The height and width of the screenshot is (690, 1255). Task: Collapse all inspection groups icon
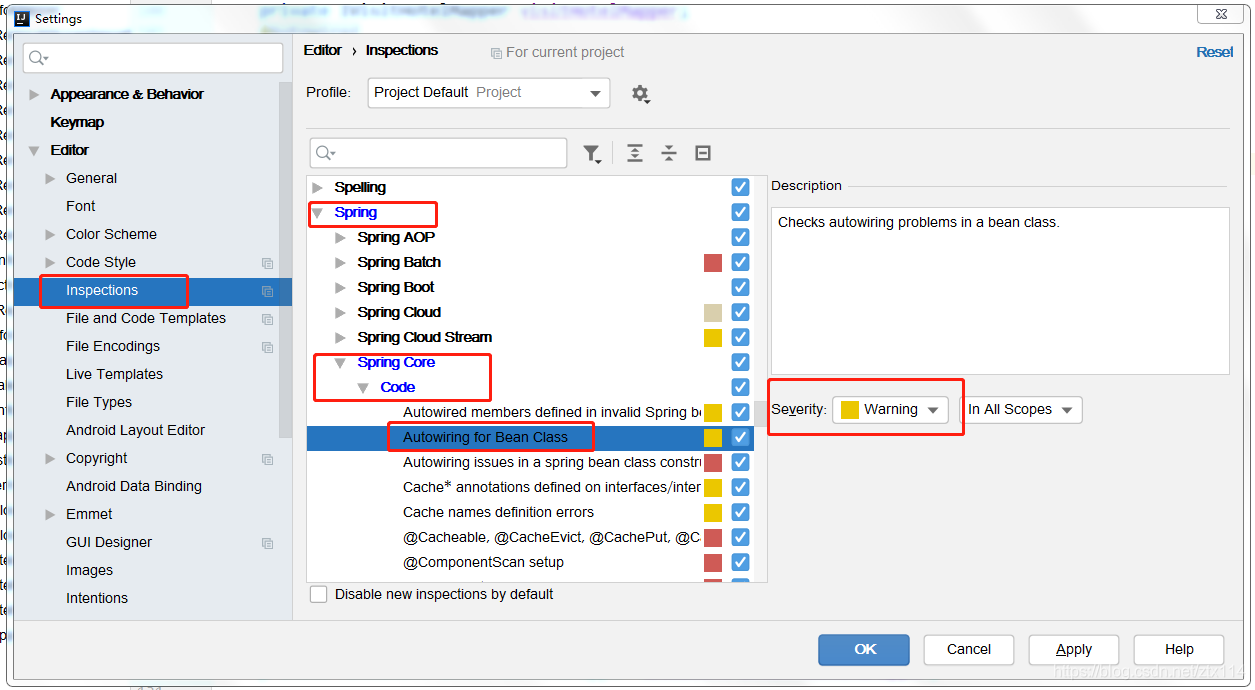point(669,153)
